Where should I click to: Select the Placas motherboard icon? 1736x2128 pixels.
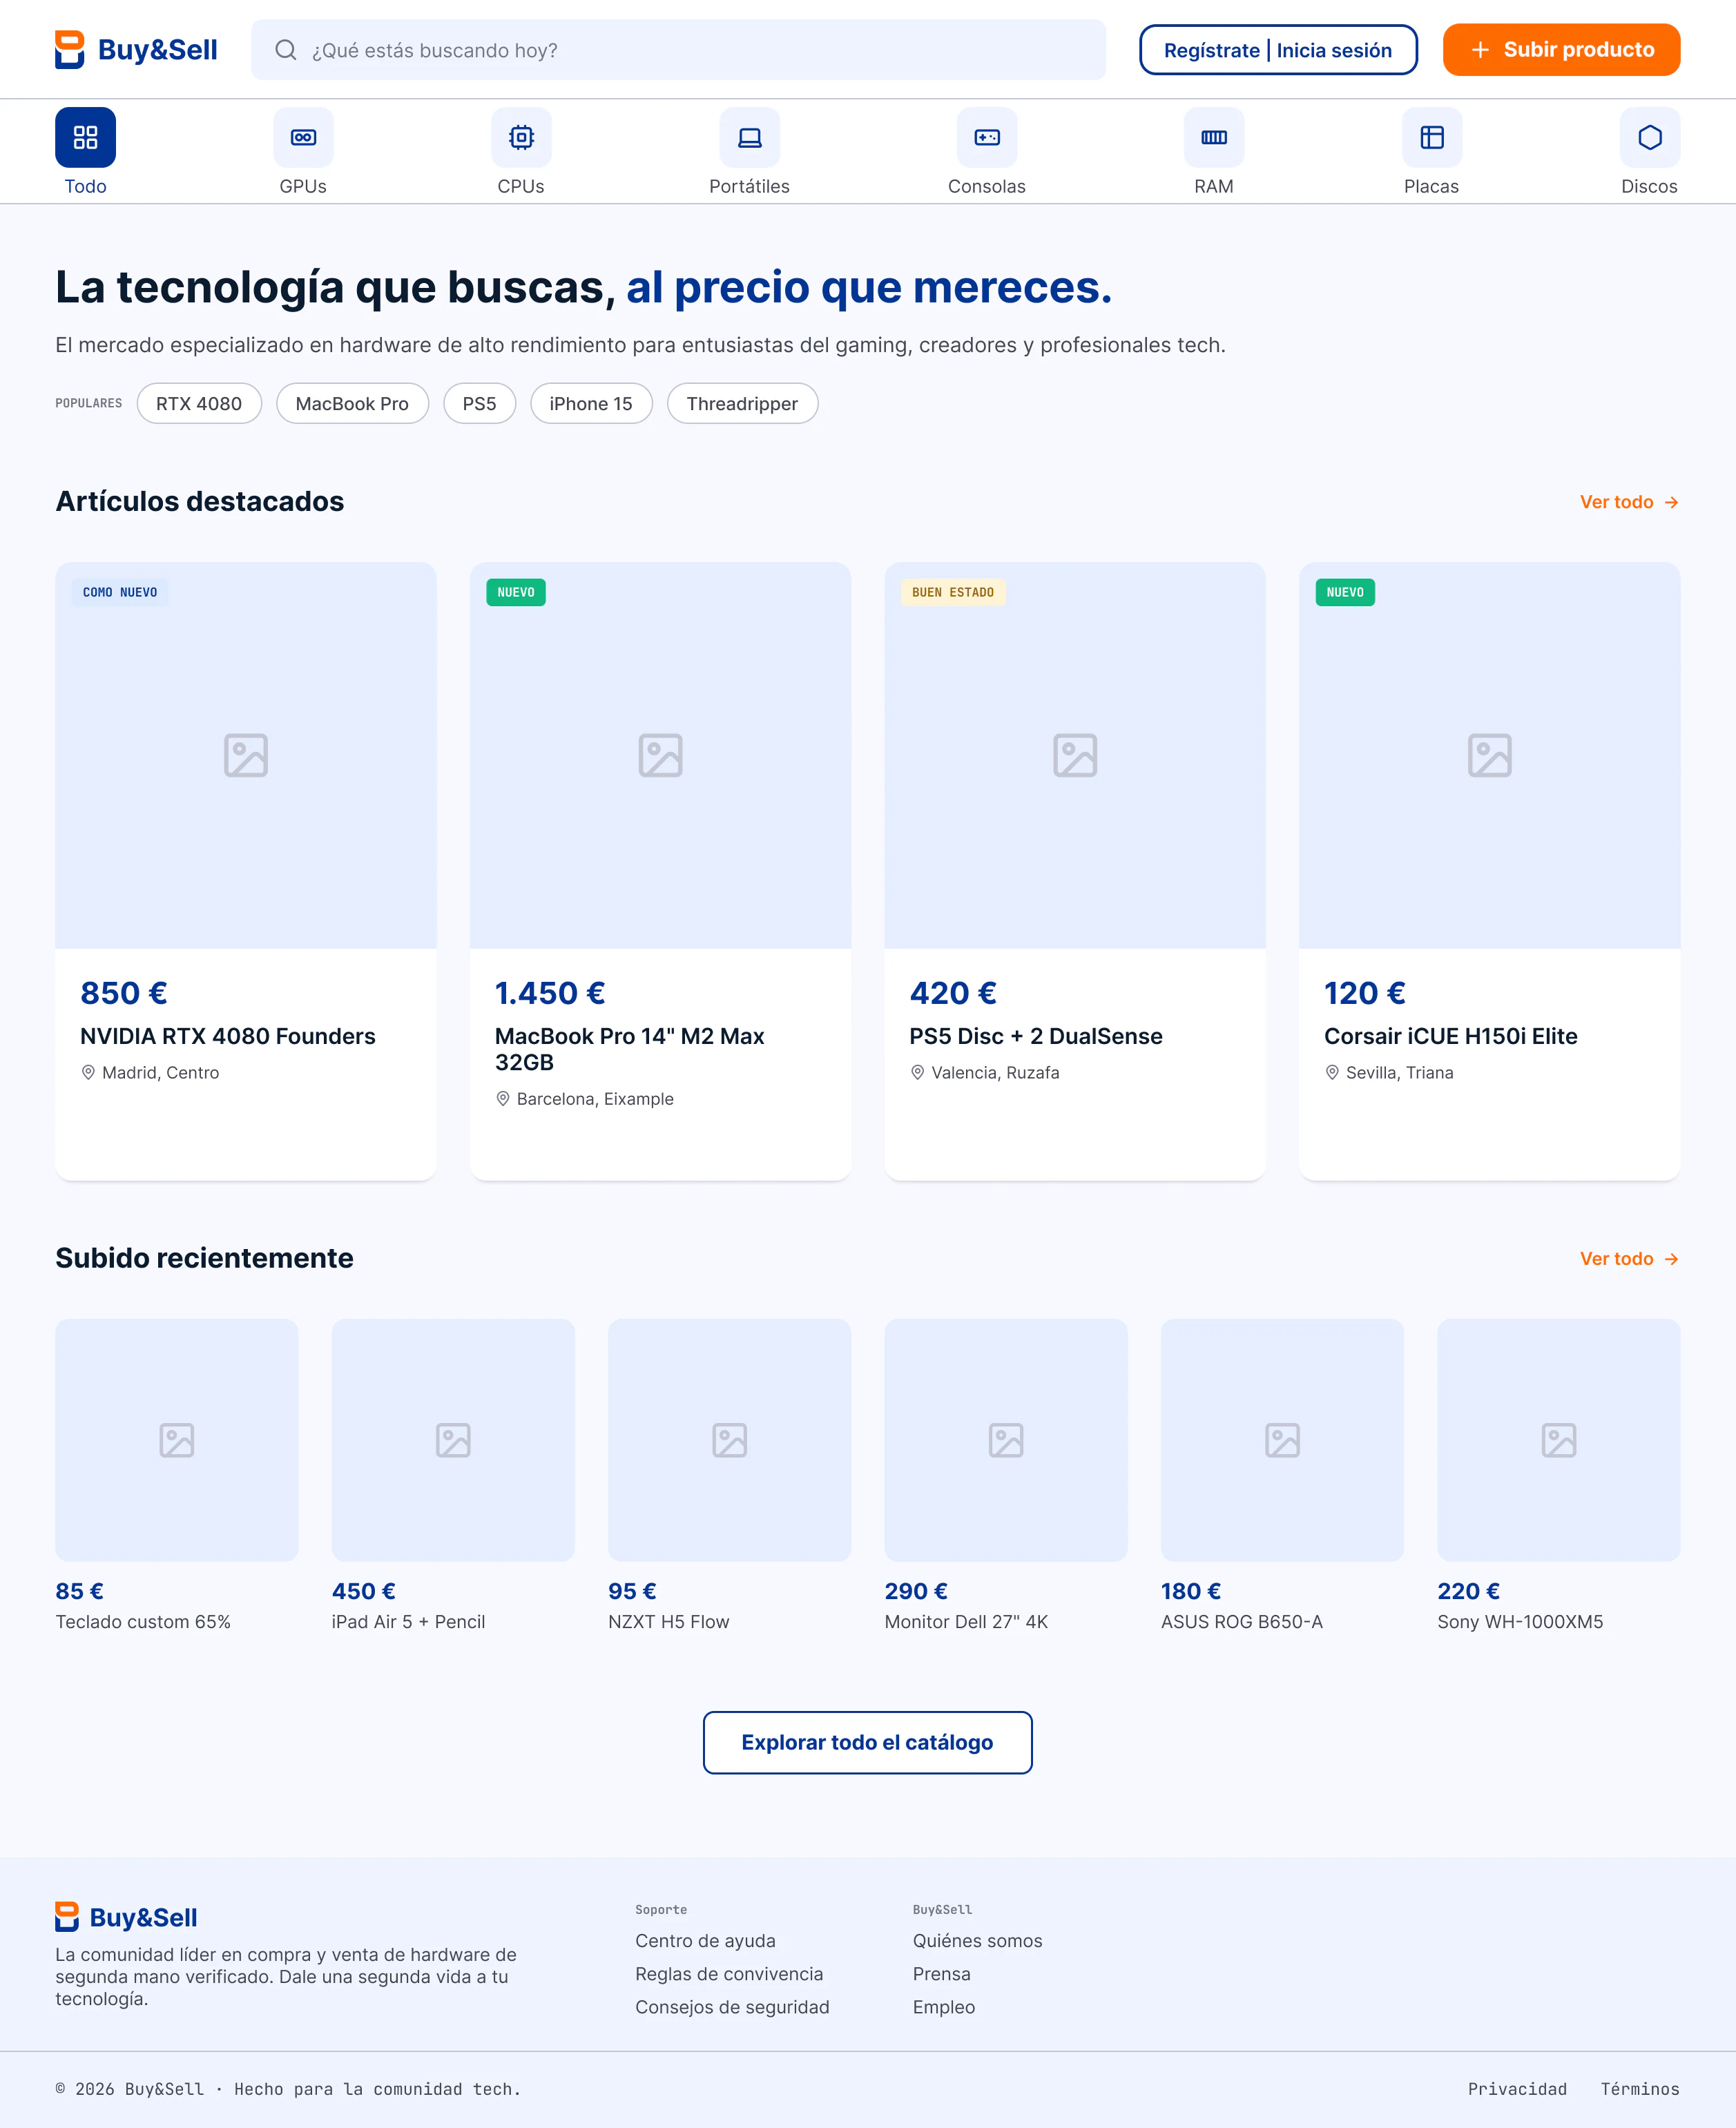coord(1432,137)
